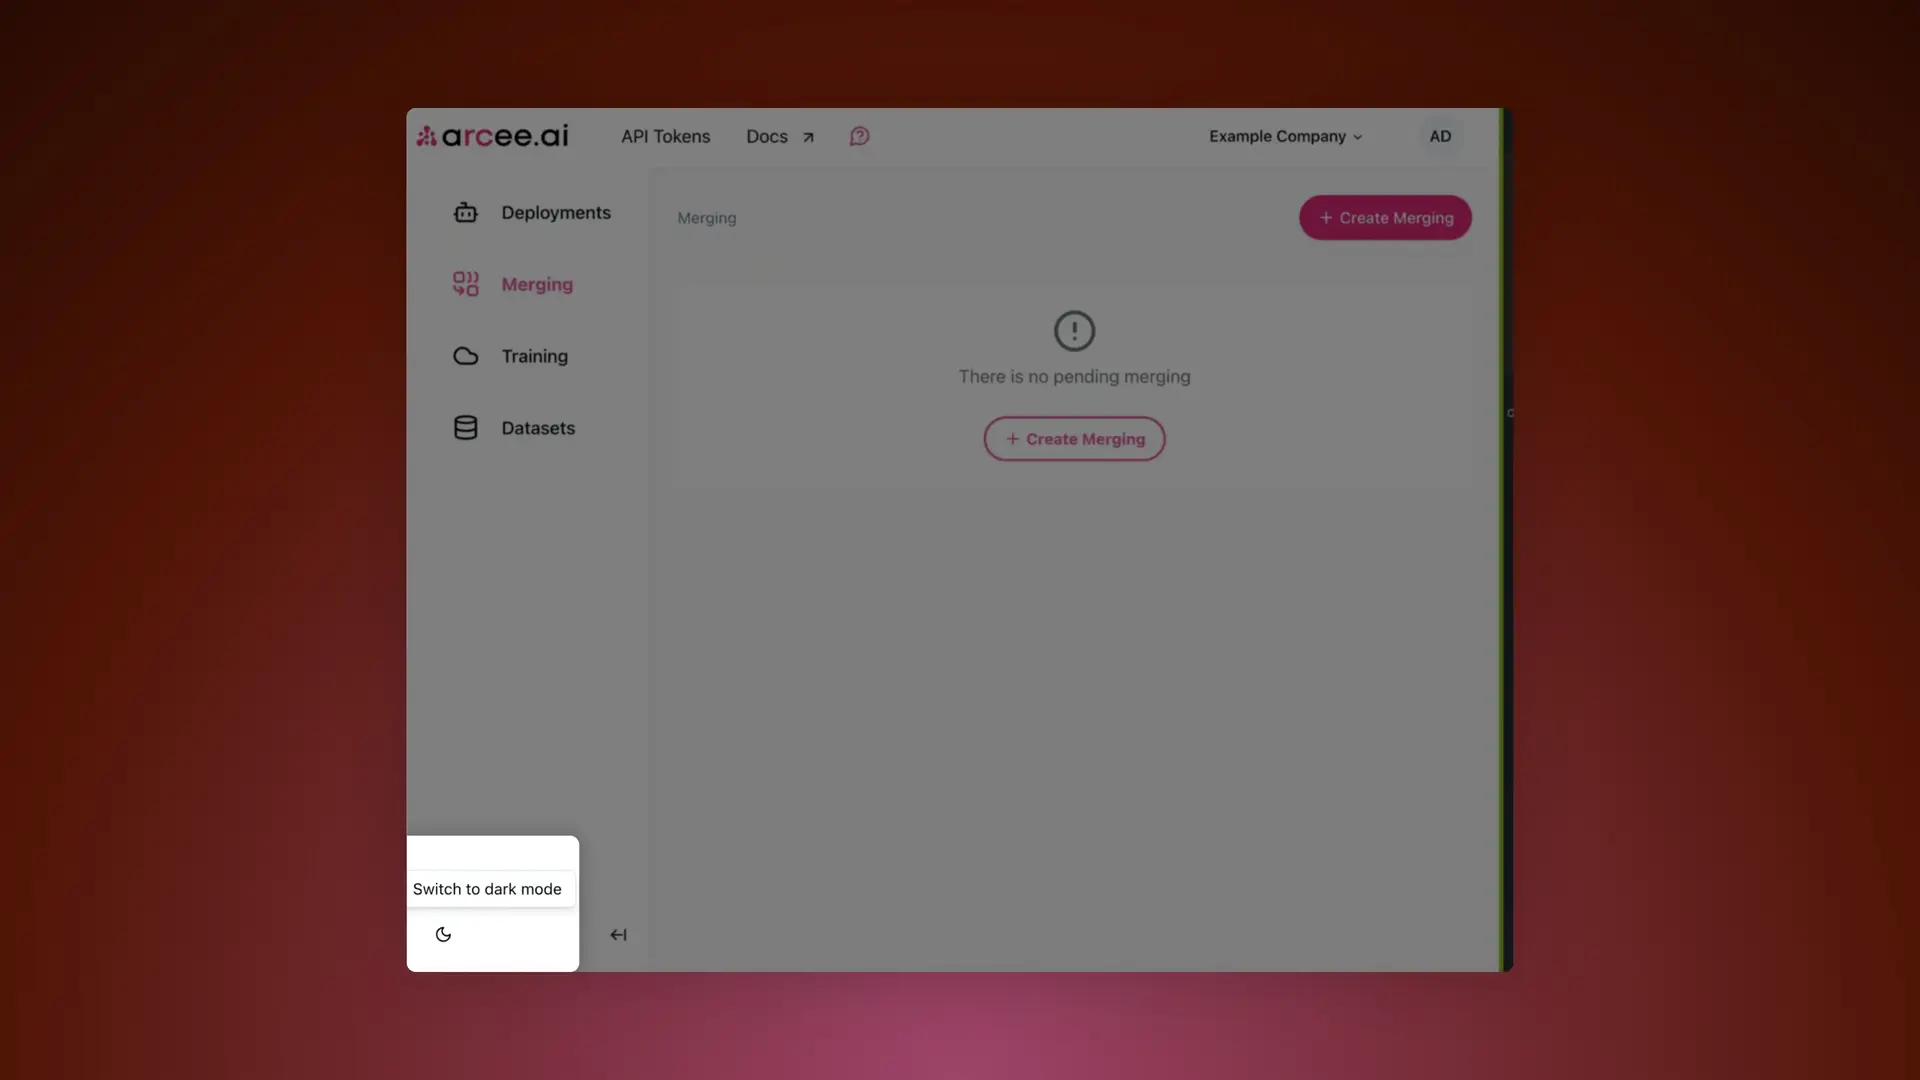Click the Merging page title label

point(705,216)
